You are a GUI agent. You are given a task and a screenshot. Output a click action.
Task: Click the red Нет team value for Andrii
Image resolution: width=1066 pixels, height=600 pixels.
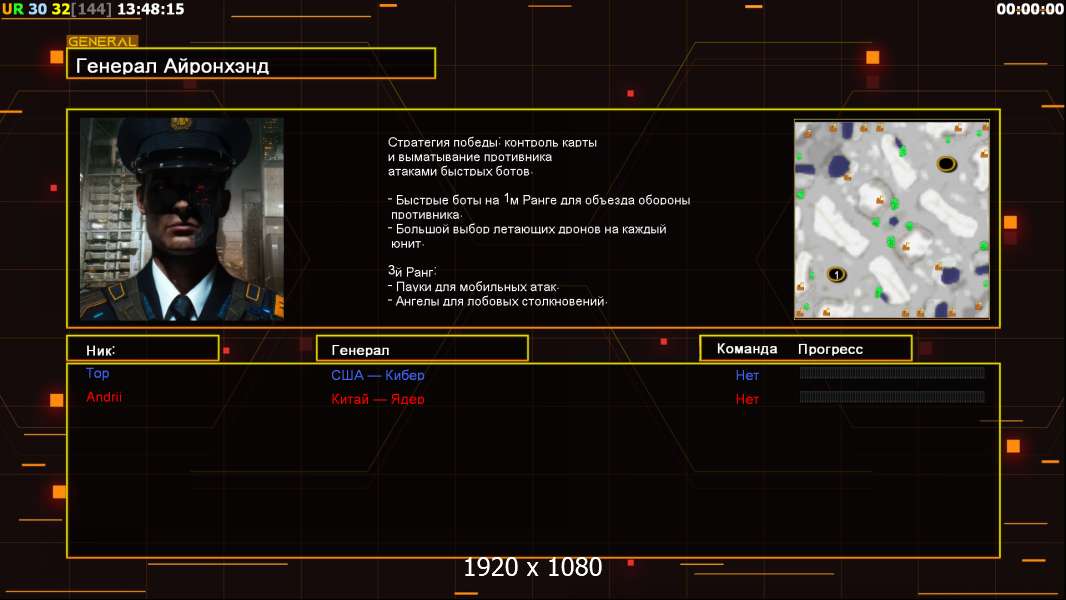pos(747,400)
